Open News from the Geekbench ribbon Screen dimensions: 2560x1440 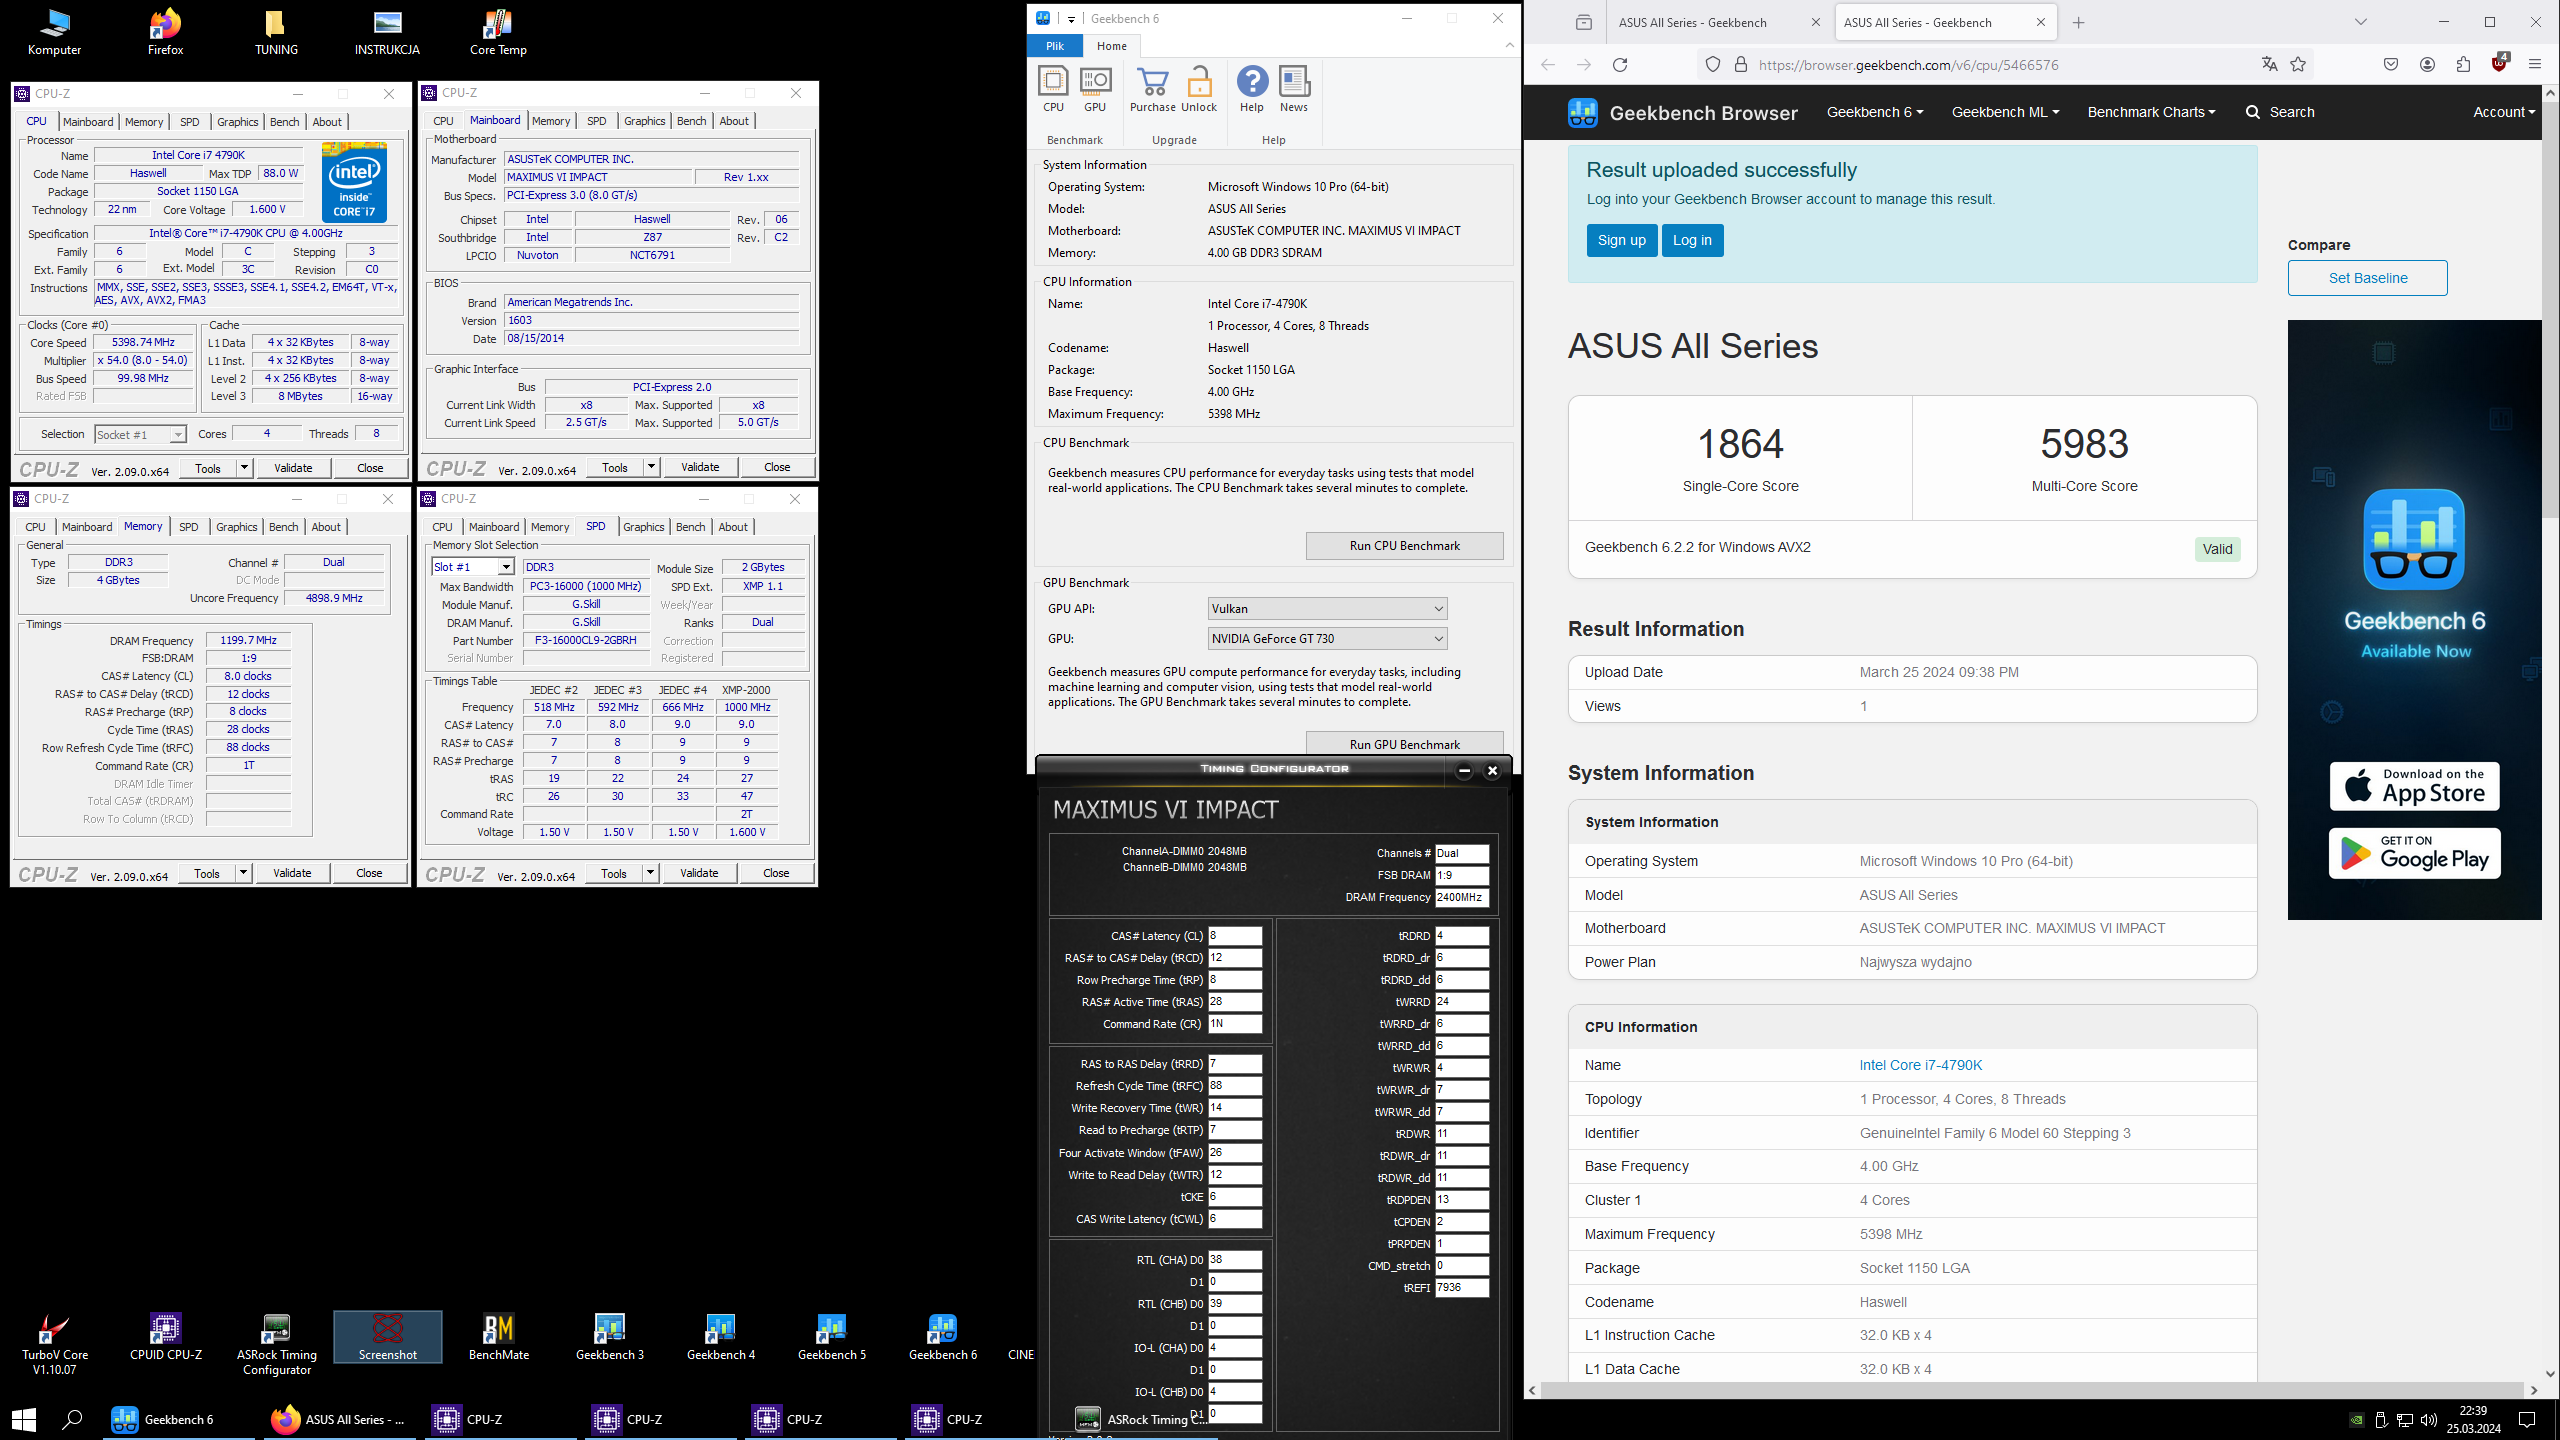1293,89
